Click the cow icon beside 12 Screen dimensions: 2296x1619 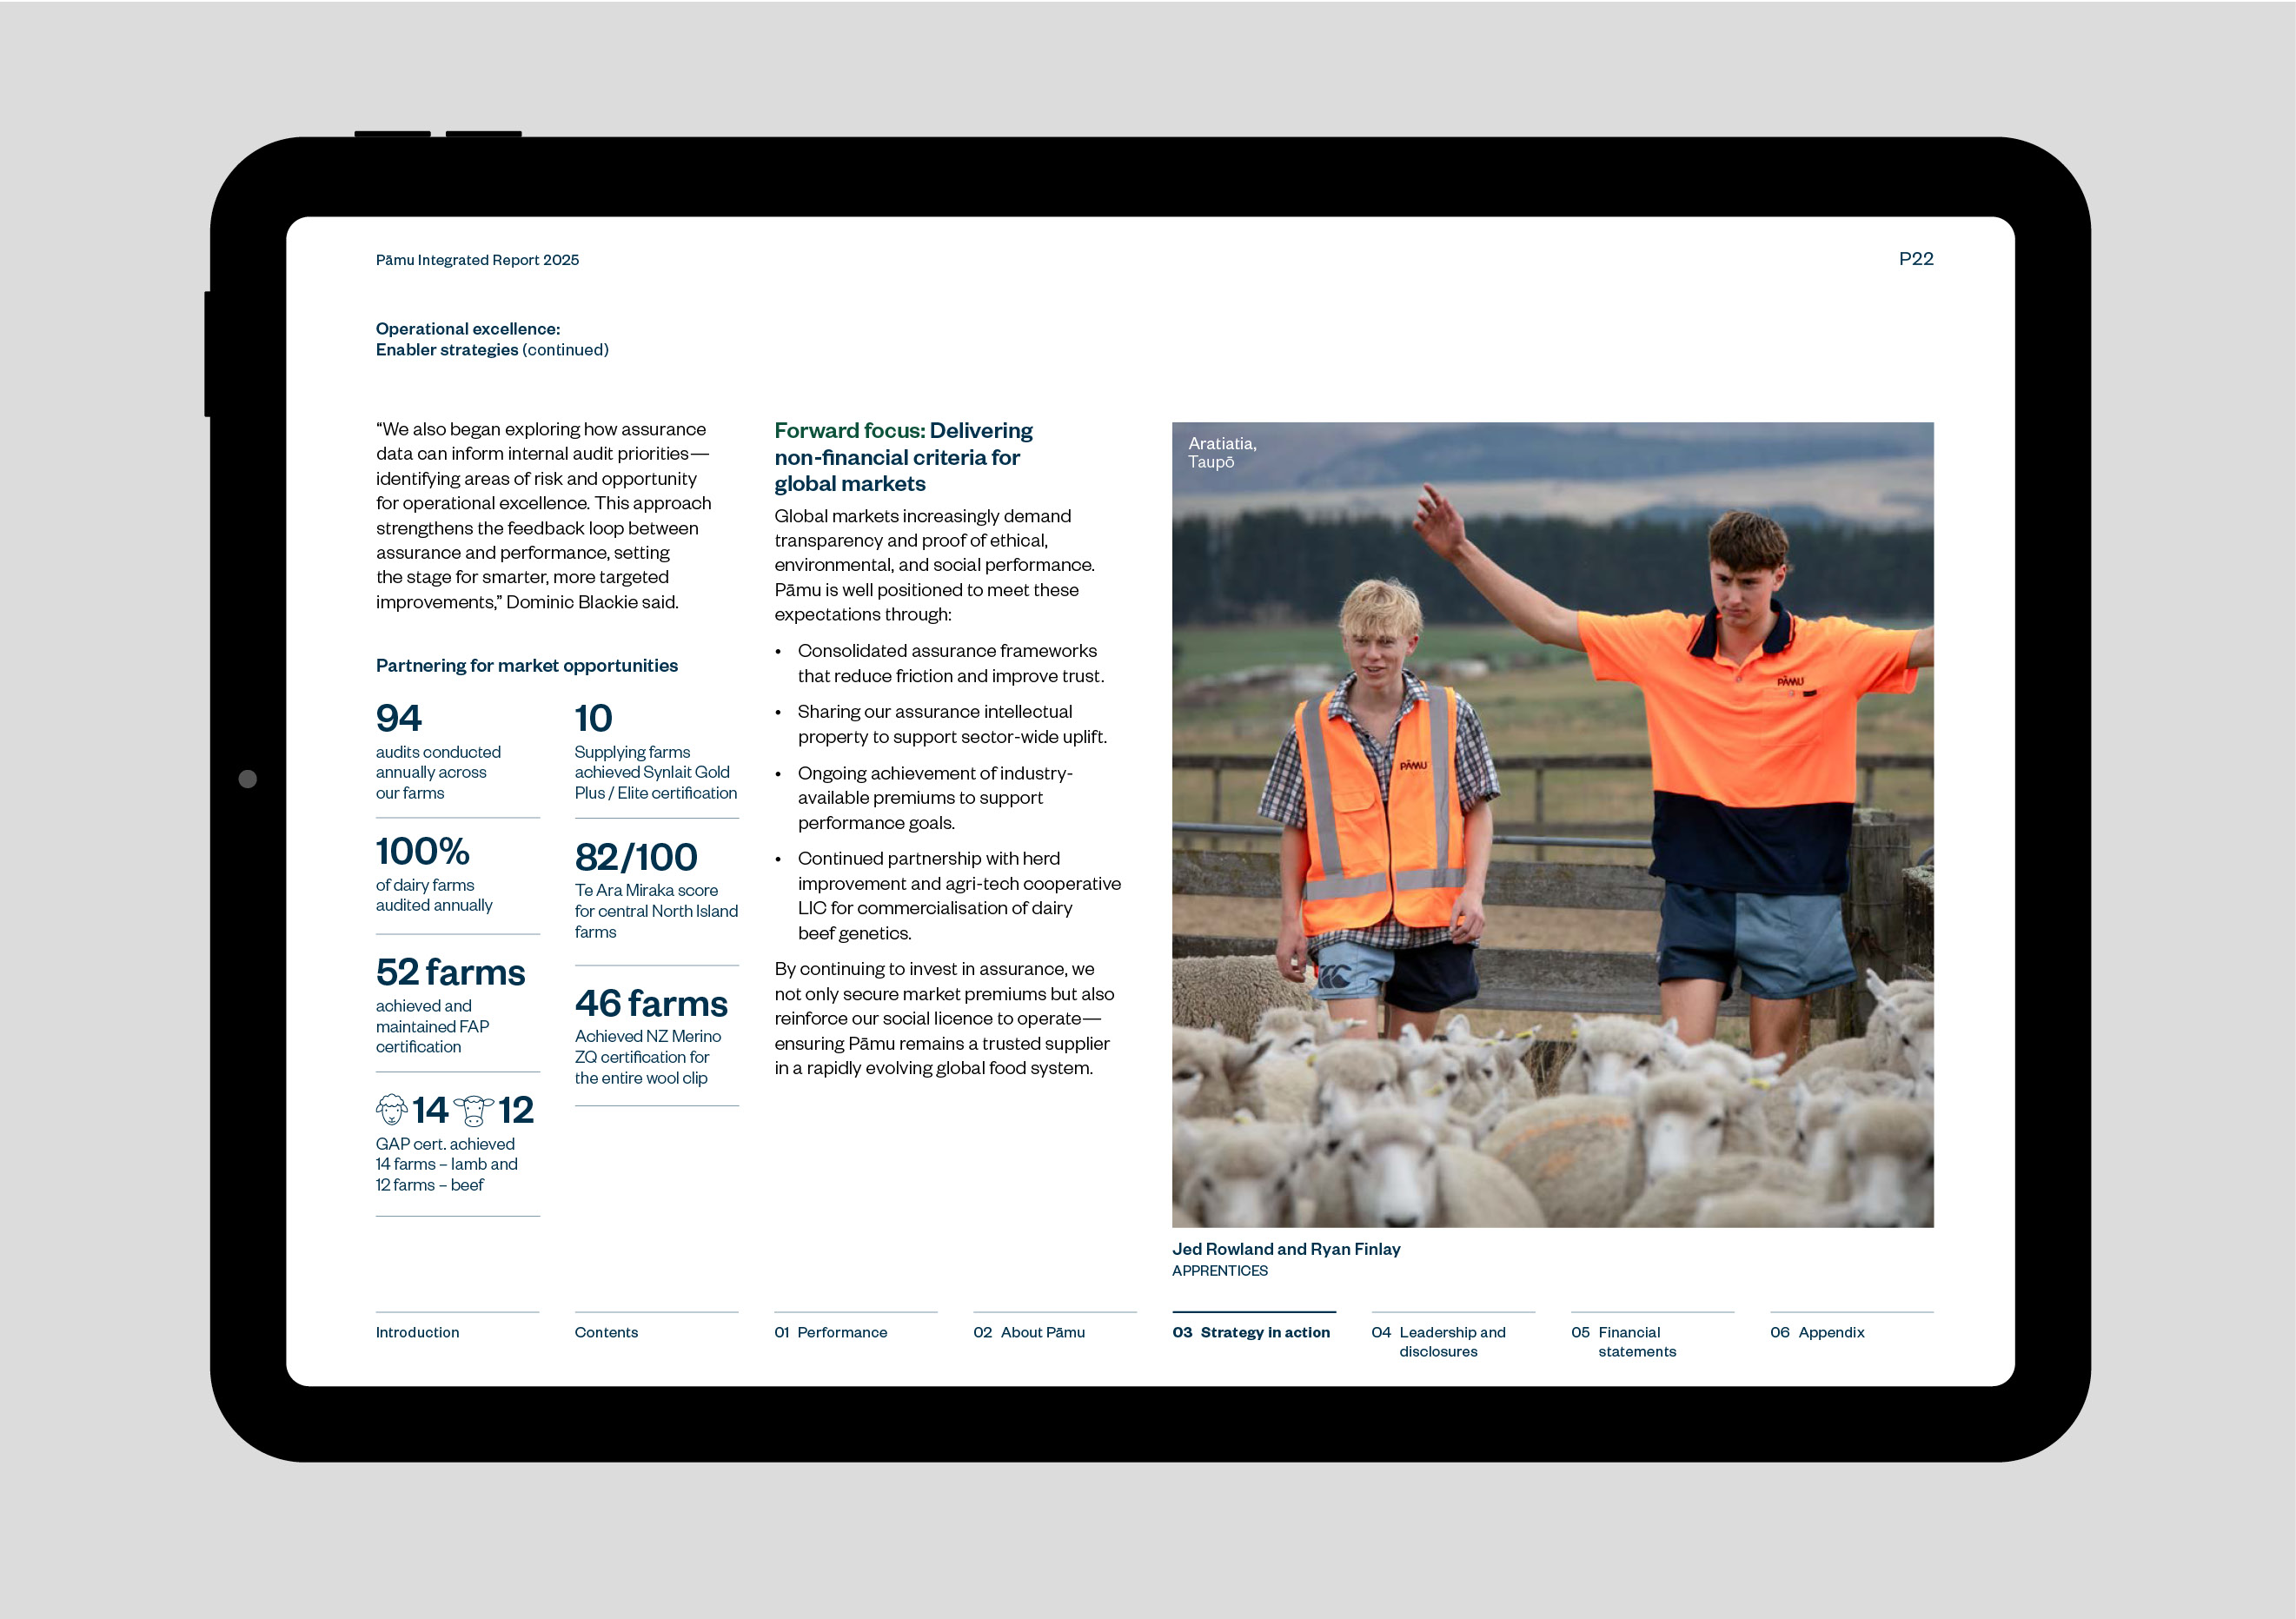point(473,1110)
